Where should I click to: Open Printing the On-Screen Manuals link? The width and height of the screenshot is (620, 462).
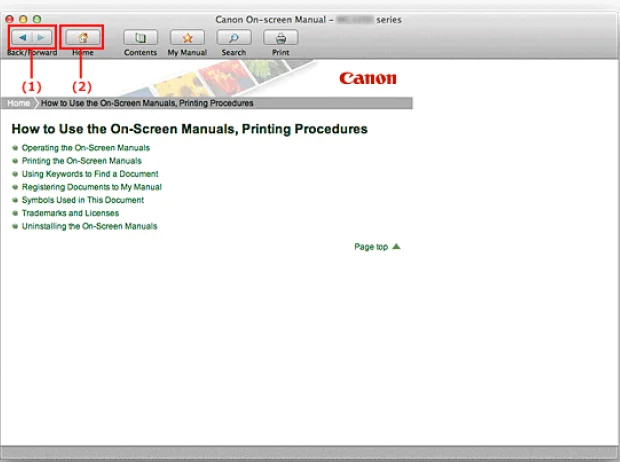pos(81,161)
